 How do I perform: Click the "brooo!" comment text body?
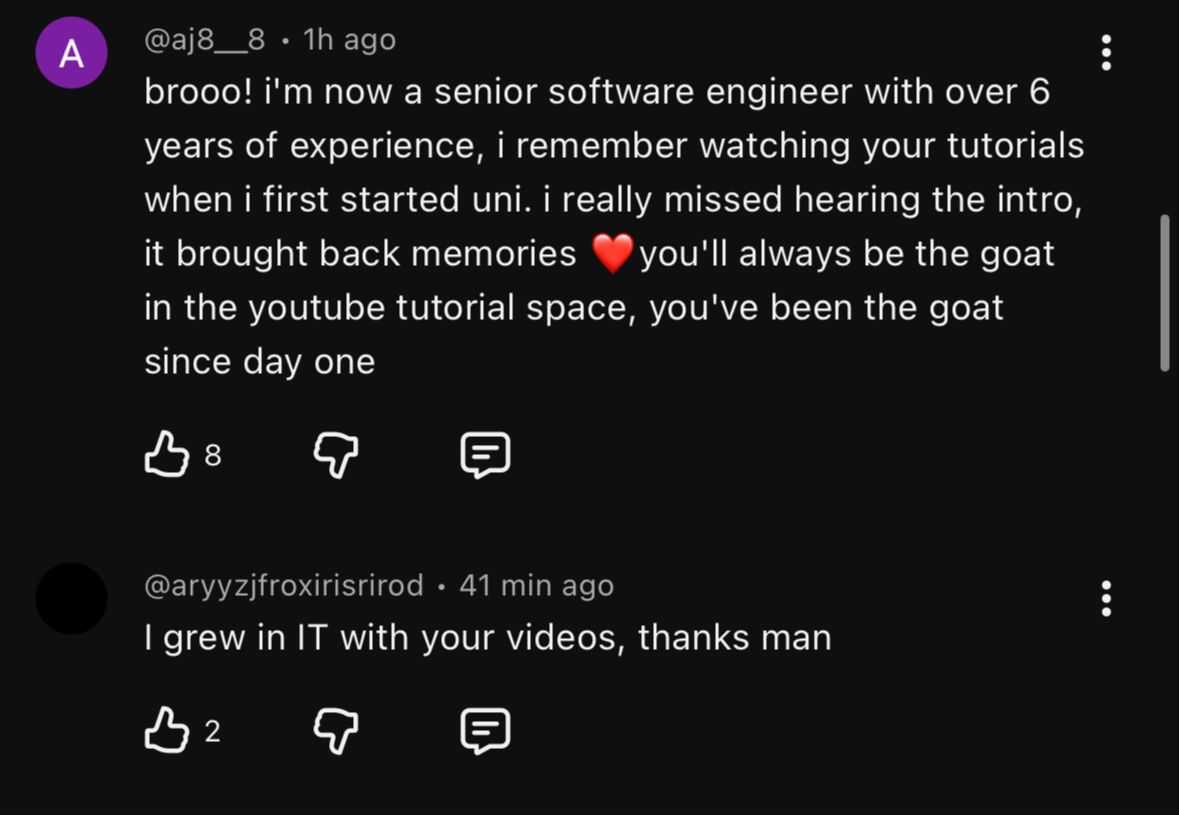click(600, 200)
